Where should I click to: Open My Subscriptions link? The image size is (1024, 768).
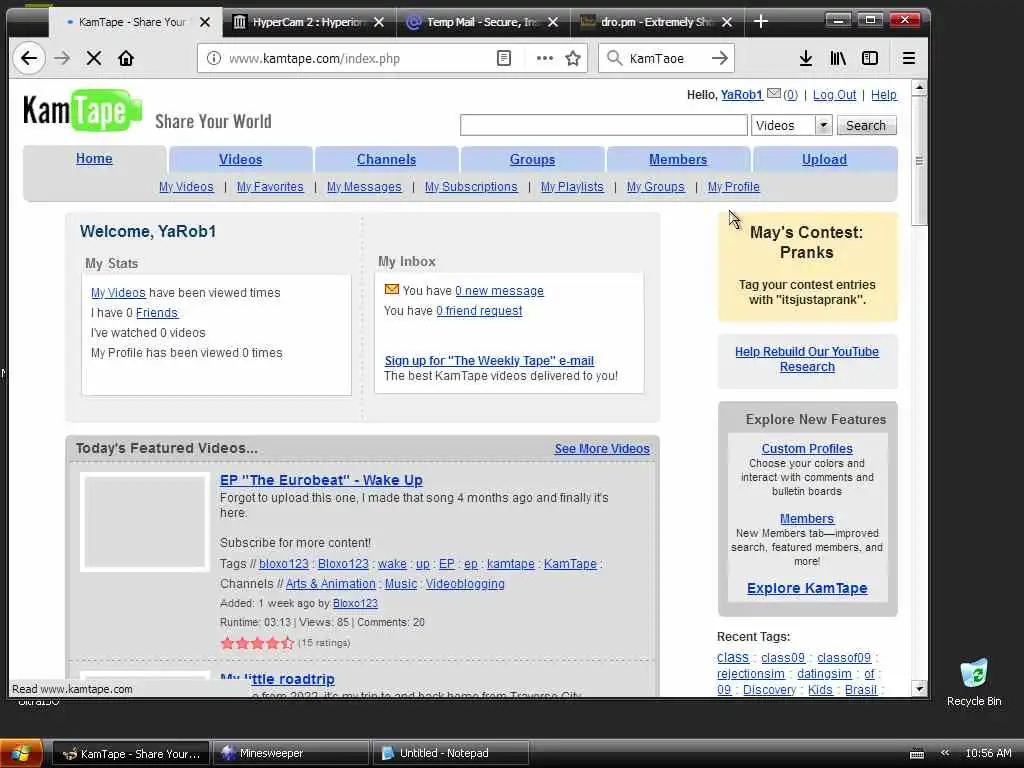(x=471, y=187)
